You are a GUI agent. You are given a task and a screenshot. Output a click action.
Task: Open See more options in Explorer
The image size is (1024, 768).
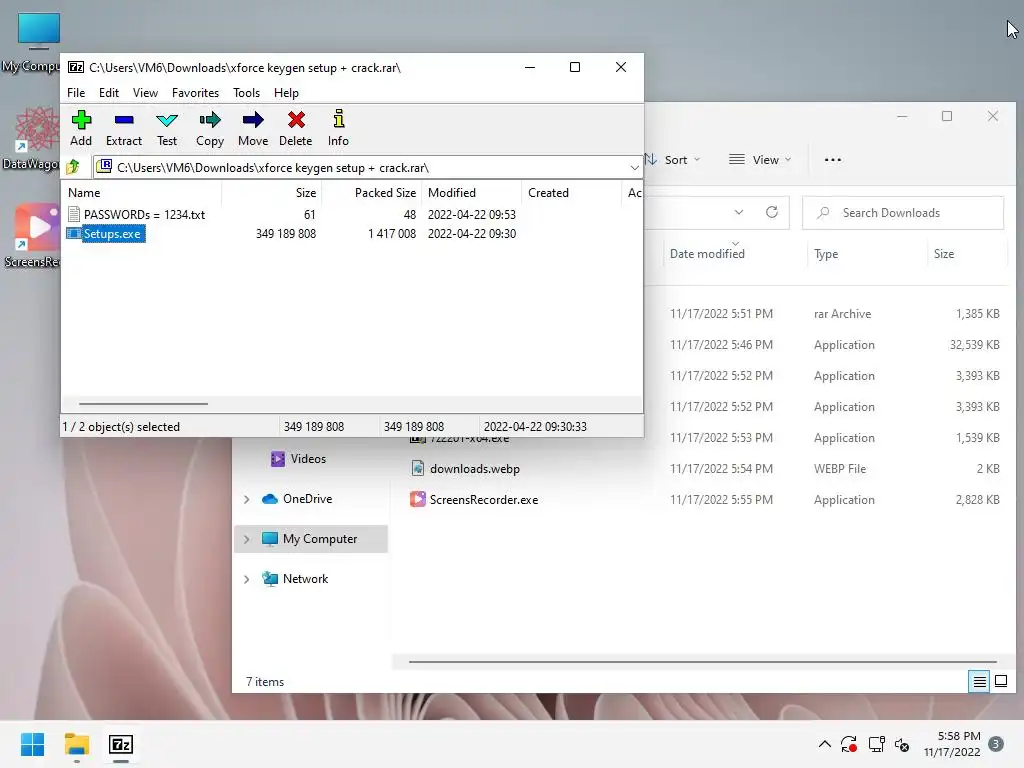click(x=833, y=159)
